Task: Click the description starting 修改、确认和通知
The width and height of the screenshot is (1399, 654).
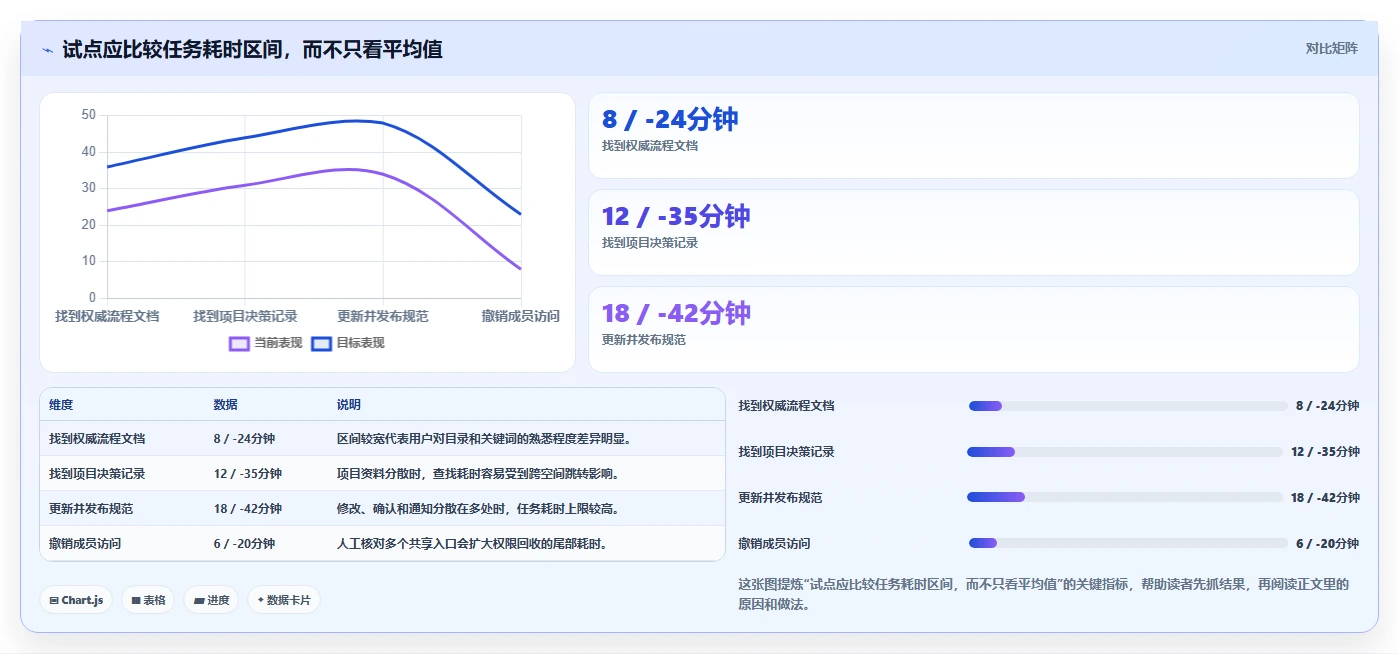Action: [478, 509]
